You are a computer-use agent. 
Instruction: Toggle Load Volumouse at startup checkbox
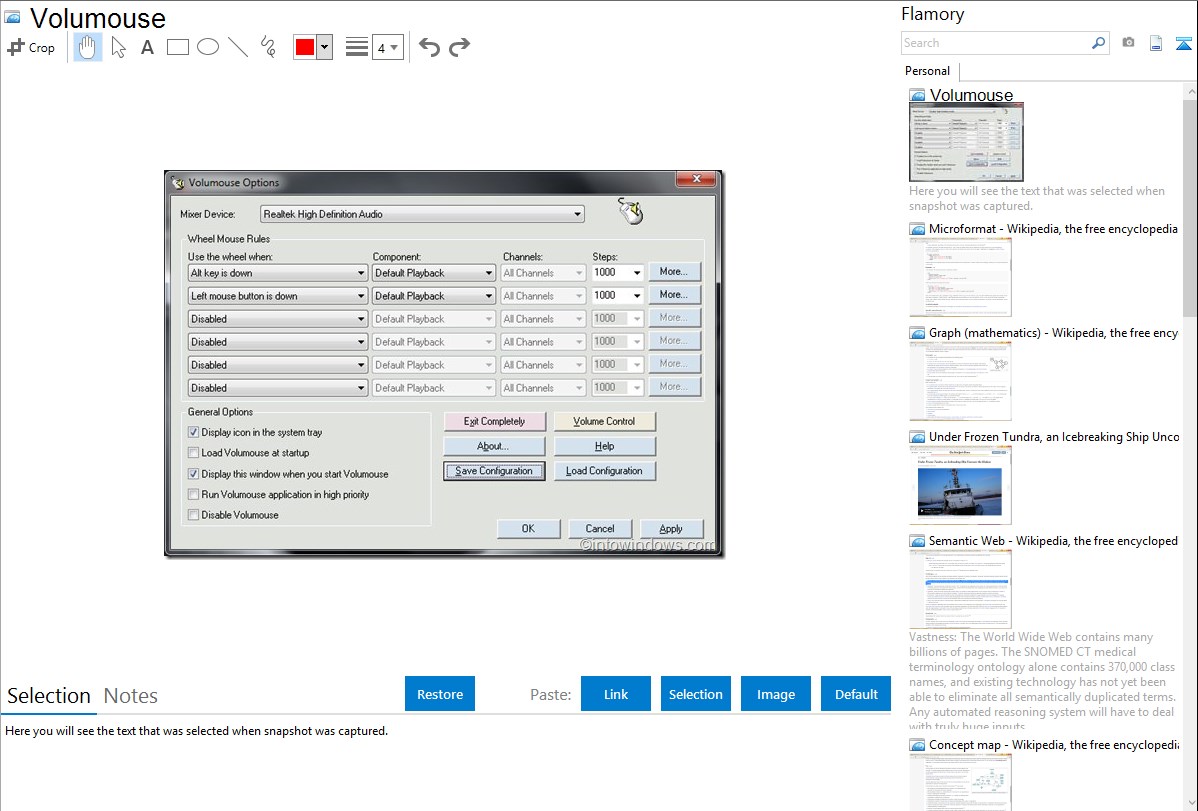[x=194, y=453]
